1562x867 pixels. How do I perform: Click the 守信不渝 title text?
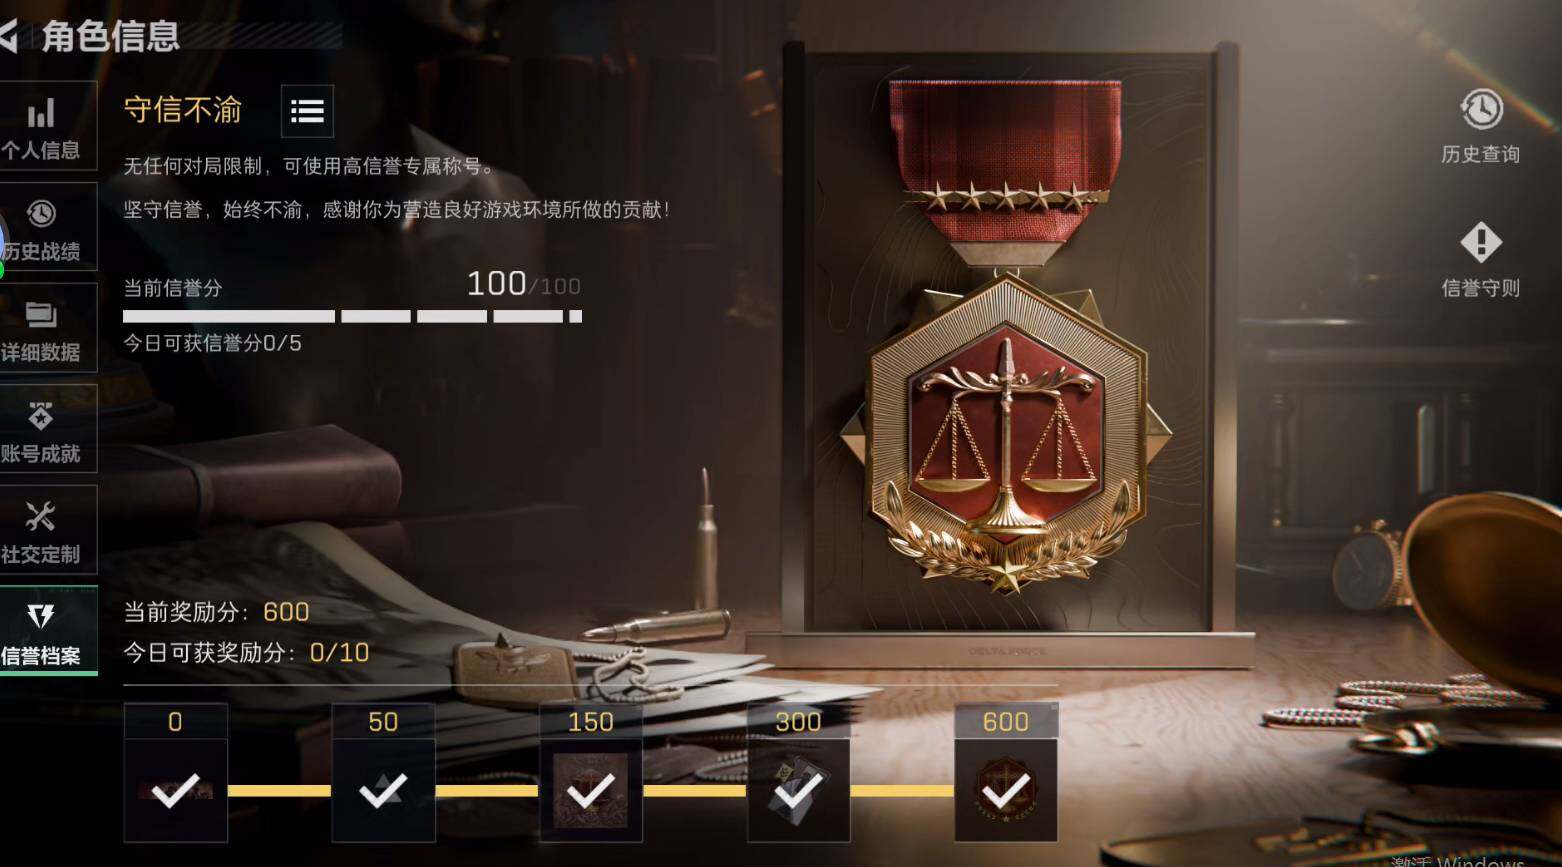(183, 110)
